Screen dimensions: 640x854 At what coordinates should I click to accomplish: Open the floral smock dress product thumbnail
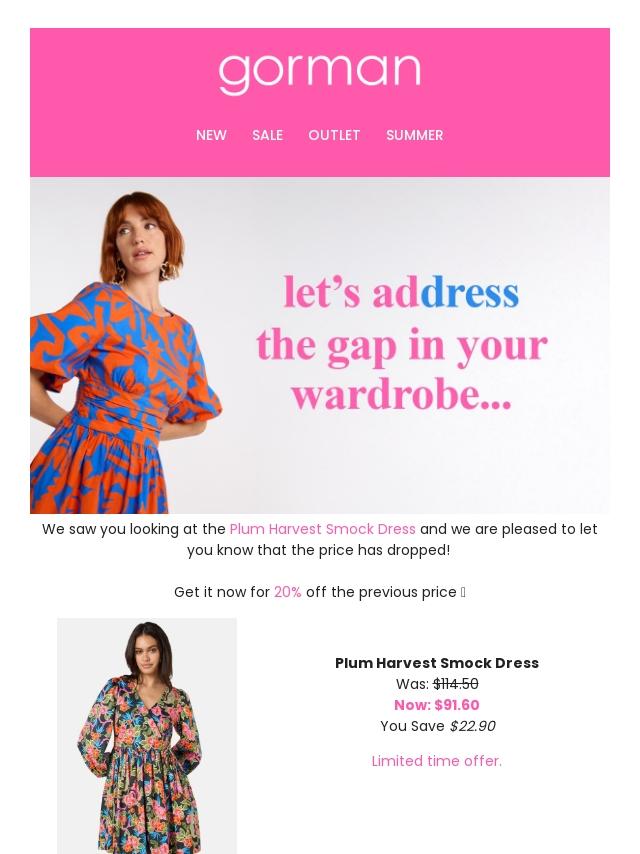[x=147, y=736]
